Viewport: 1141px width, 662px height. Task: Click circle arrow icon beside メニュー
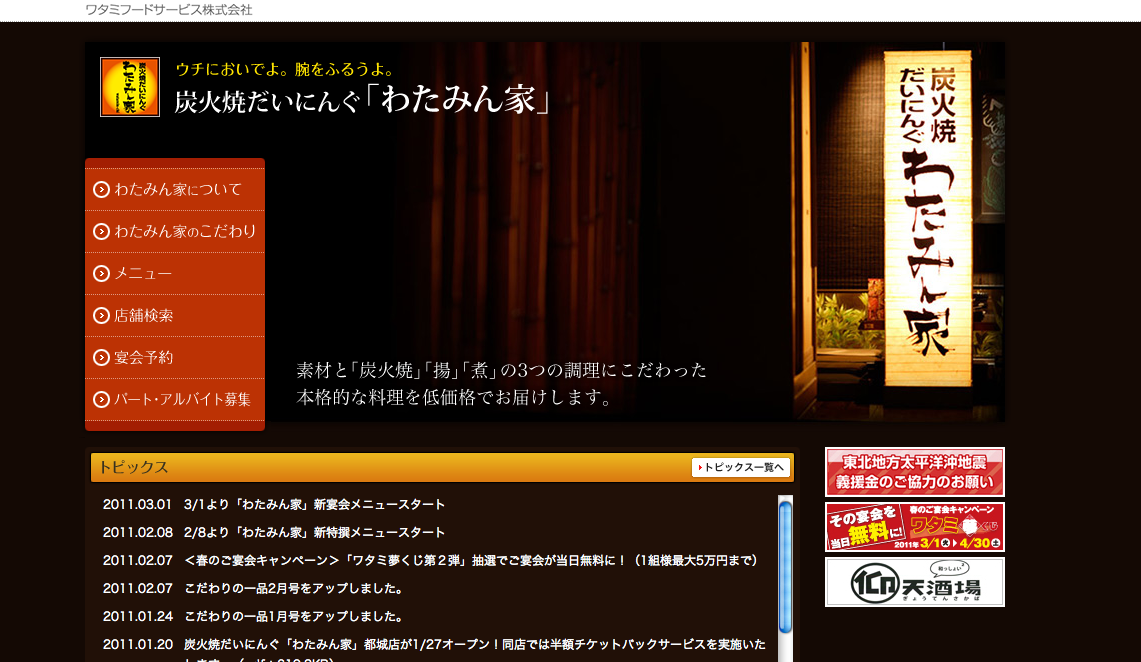(x=101, y=274)
